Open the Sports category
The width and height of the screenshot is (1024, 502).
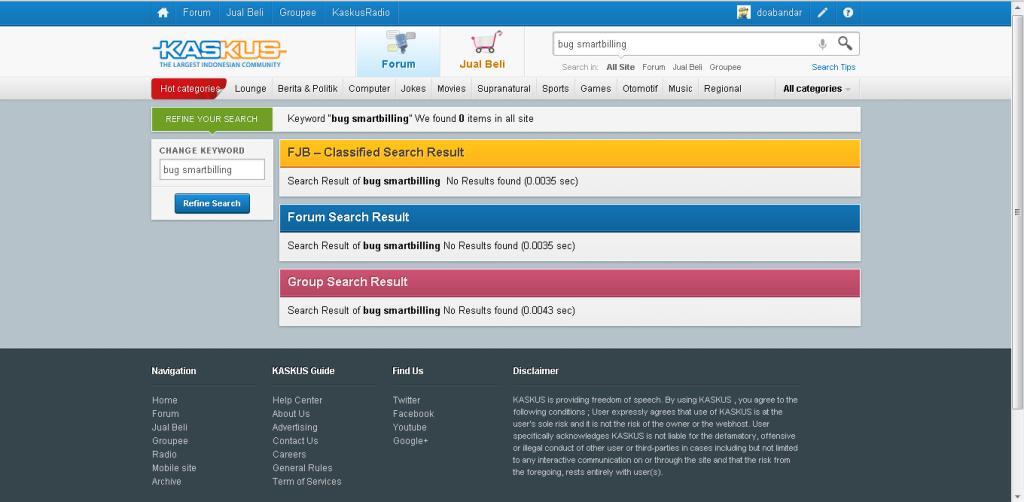(x=555, y=89)
